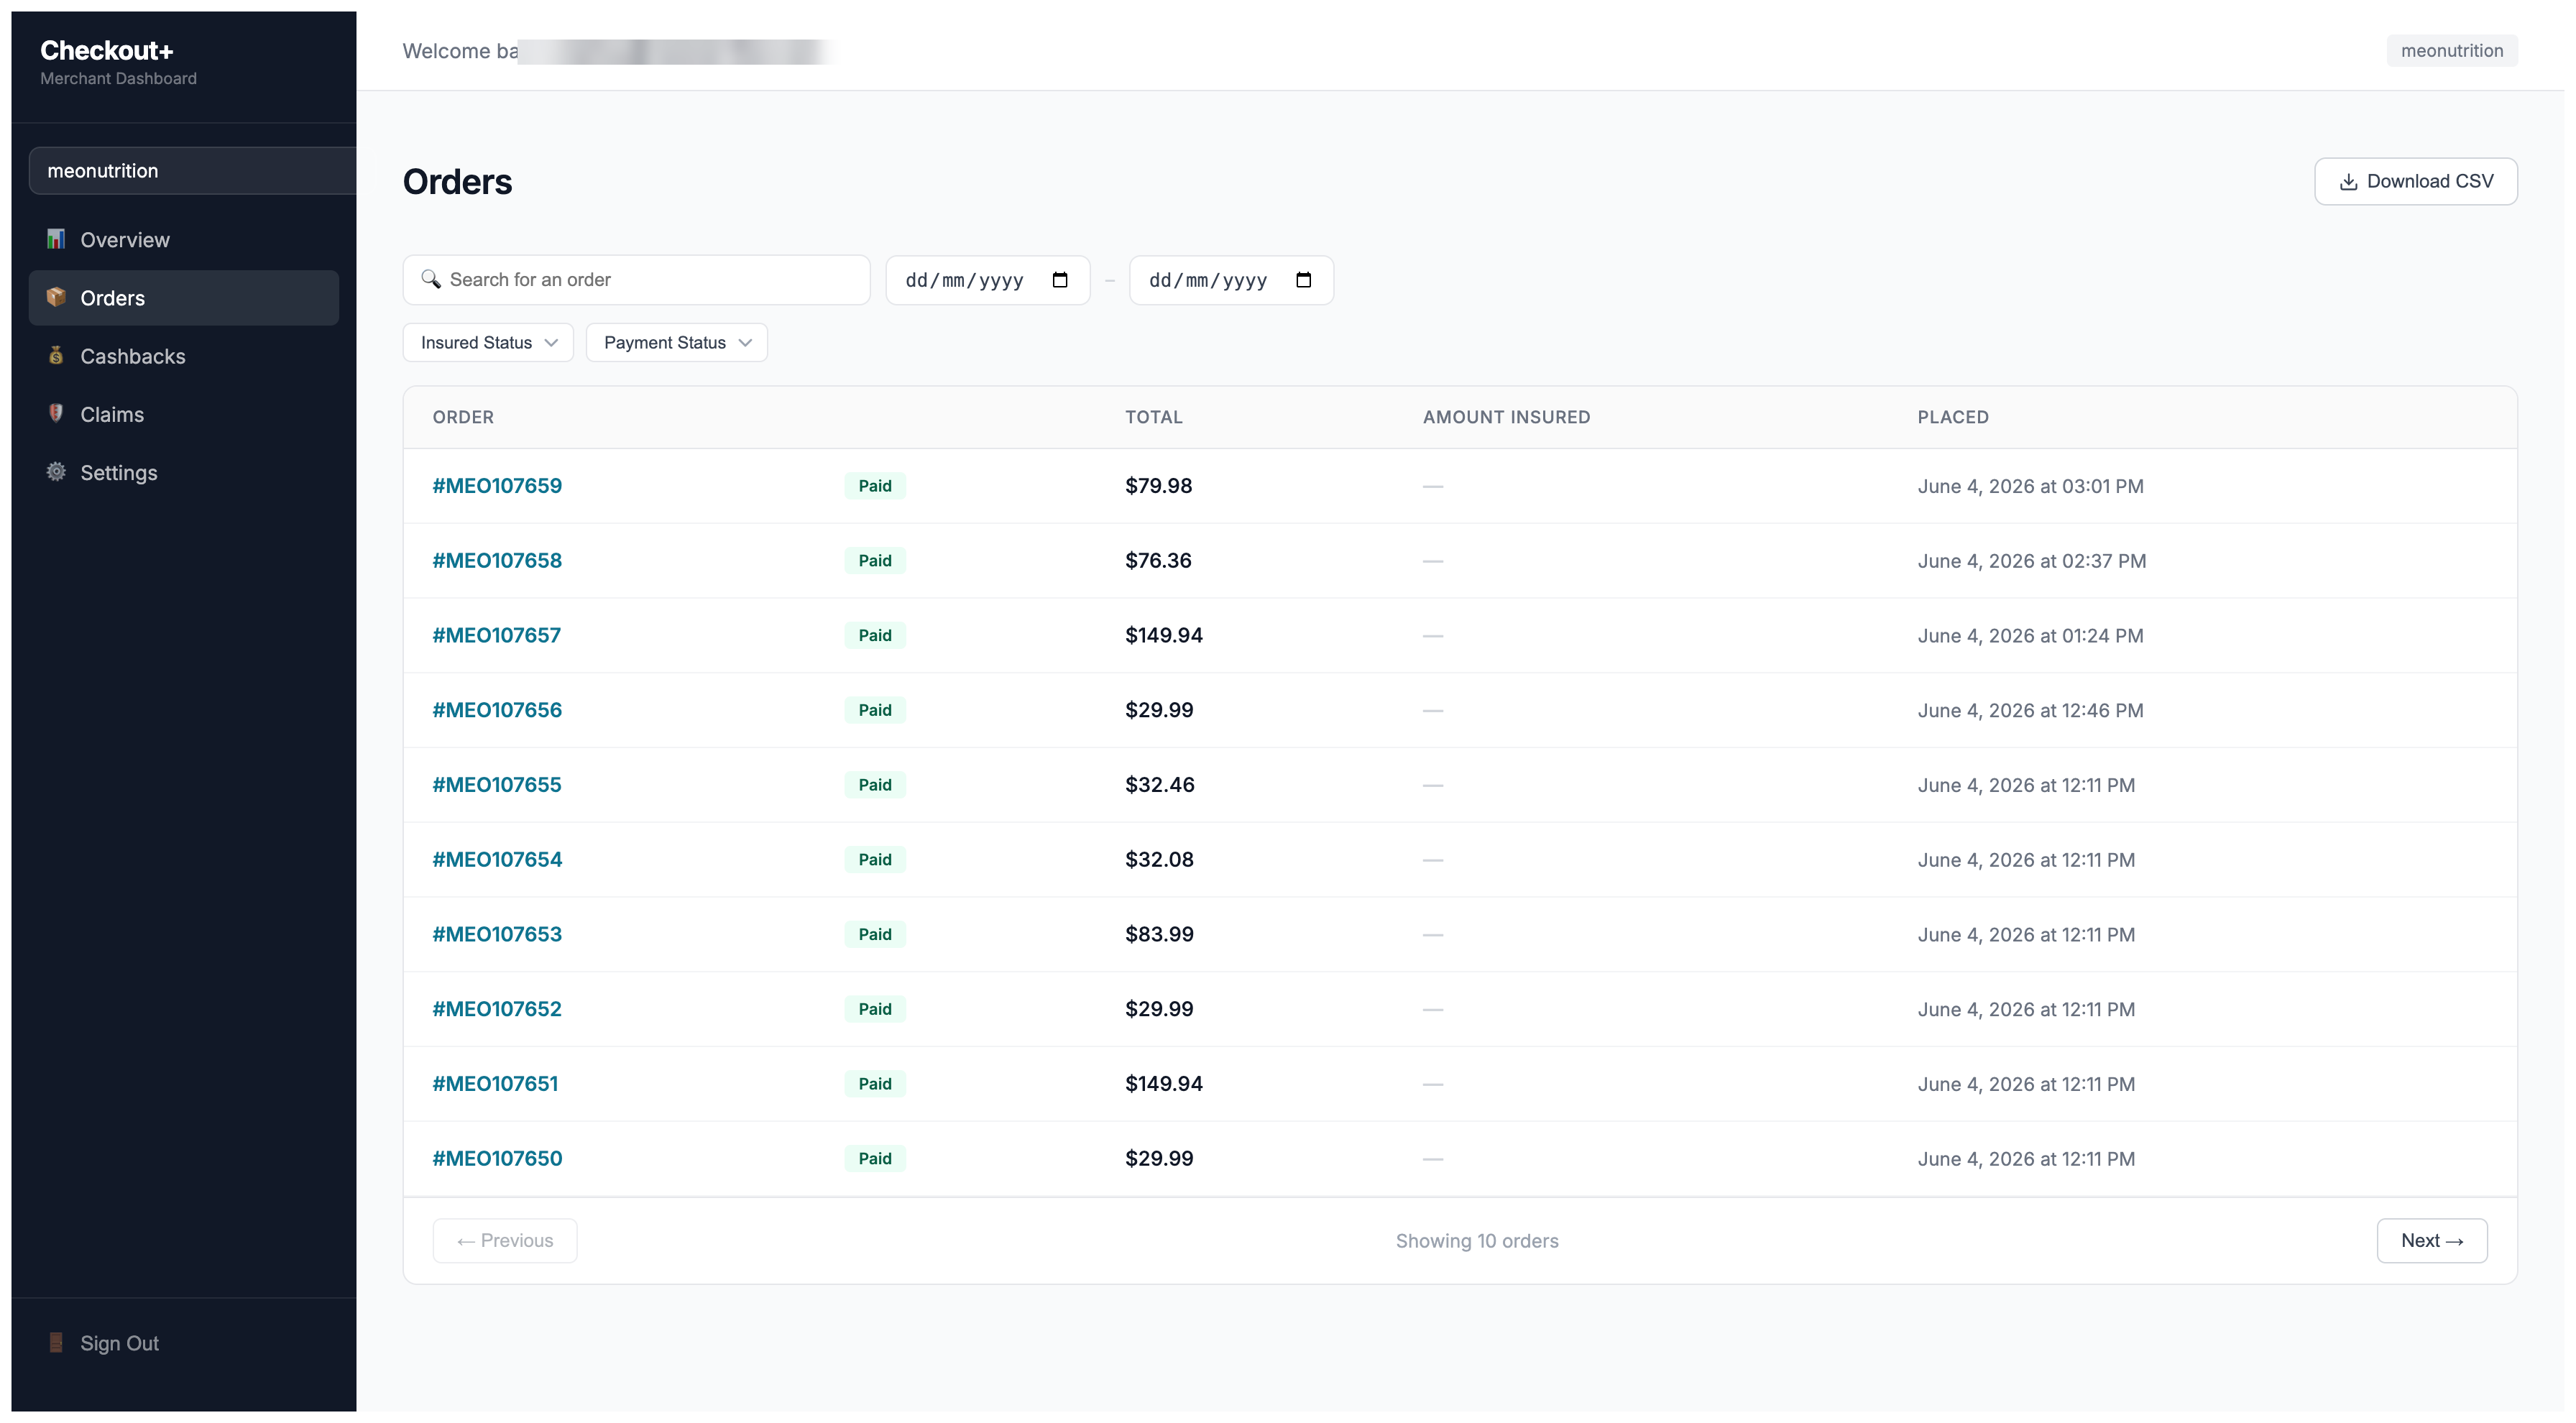Click the meonutrition badge in top bar
The image size is (2576, 1423).
click(x=2451, y=50)
